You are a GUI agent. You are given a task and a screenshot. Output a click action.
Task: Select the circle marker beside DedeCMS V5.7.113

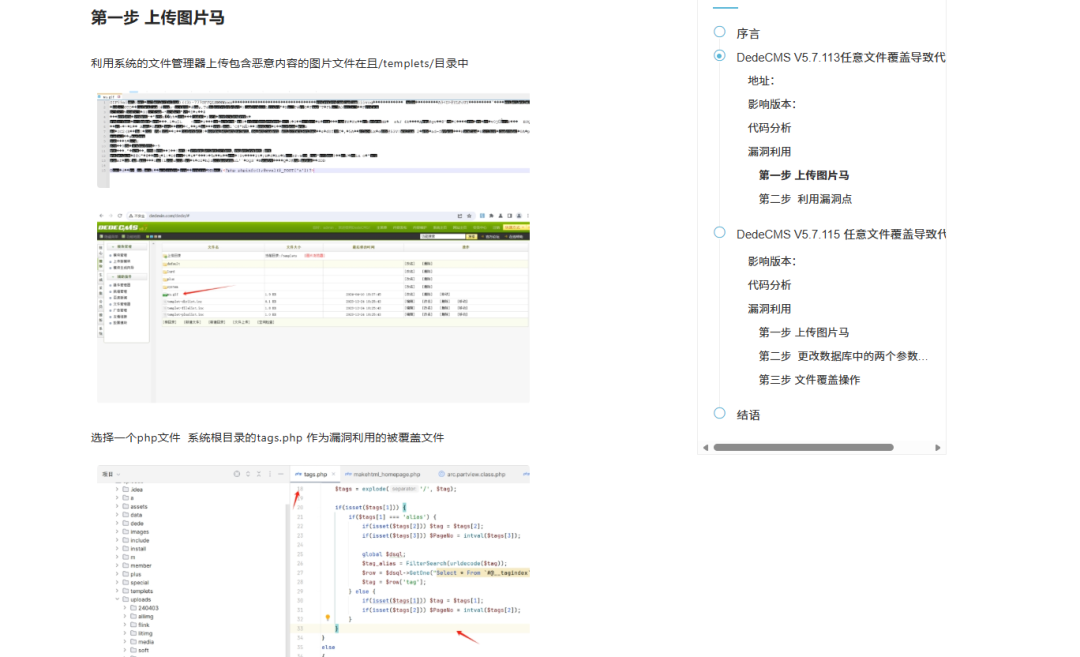pyautogui.click(x=719, y=56)
